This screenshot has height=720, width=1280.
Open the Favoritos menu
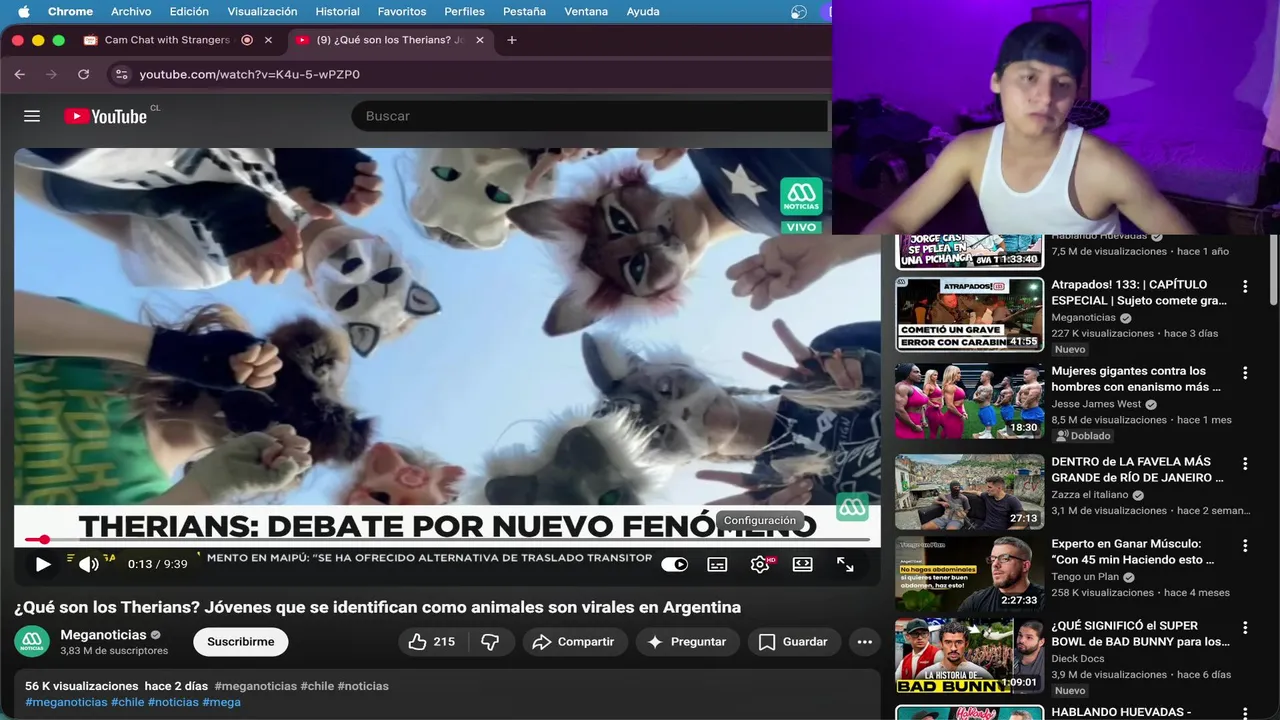pyautogui.click(x=402, y=11)
